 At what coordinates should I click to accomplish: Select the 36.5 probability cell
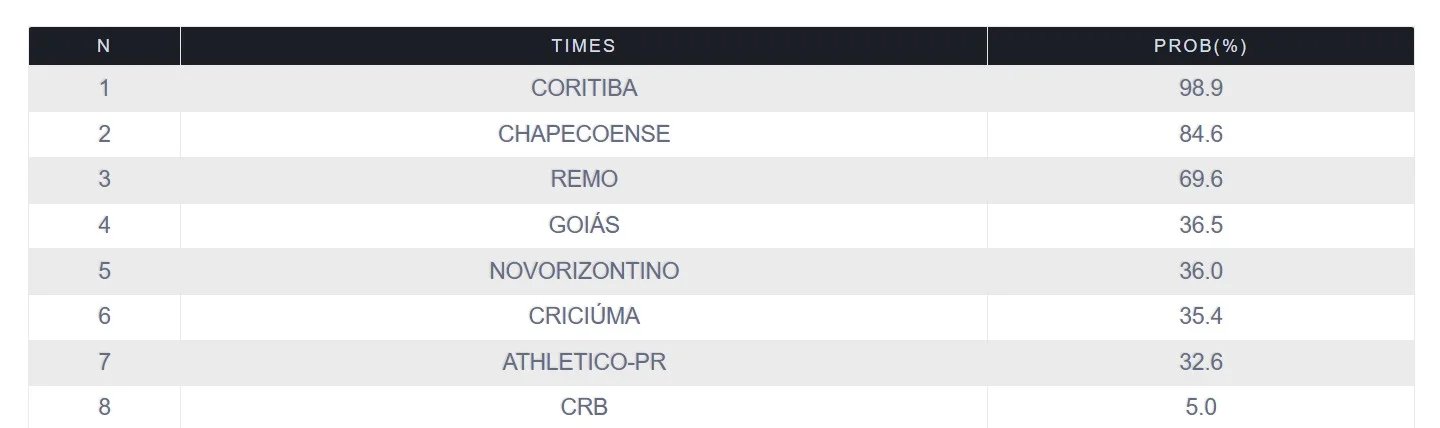pyautogui.click(x=1200, y=225)
